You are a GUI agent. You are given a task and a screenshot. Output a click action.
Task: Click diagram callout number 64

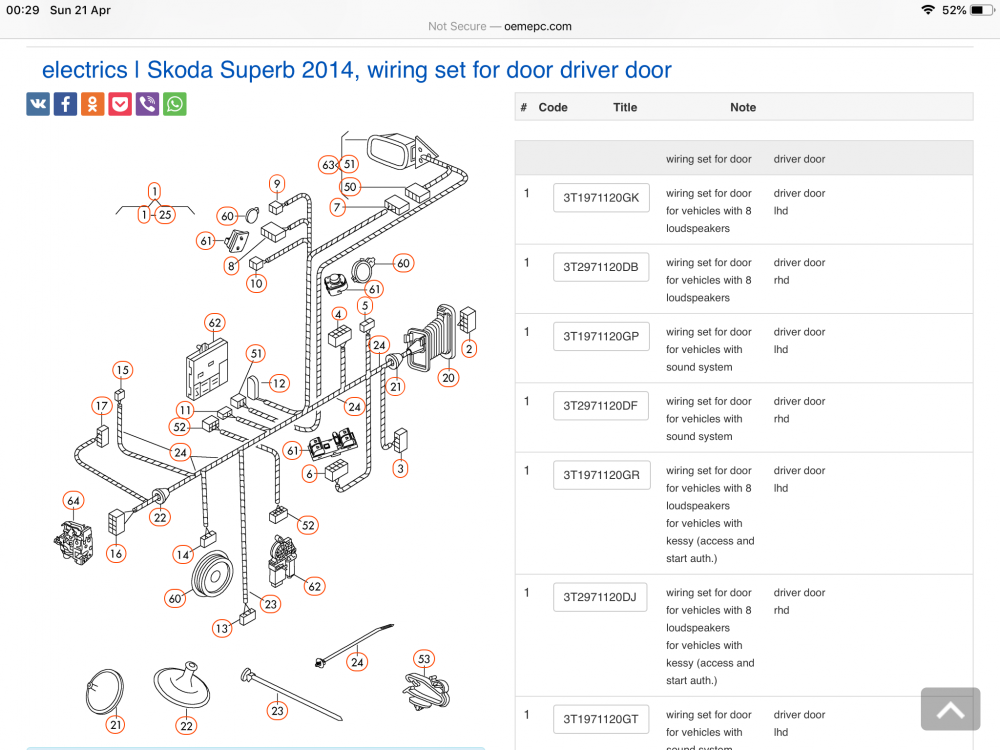click(x=73, y=501)
